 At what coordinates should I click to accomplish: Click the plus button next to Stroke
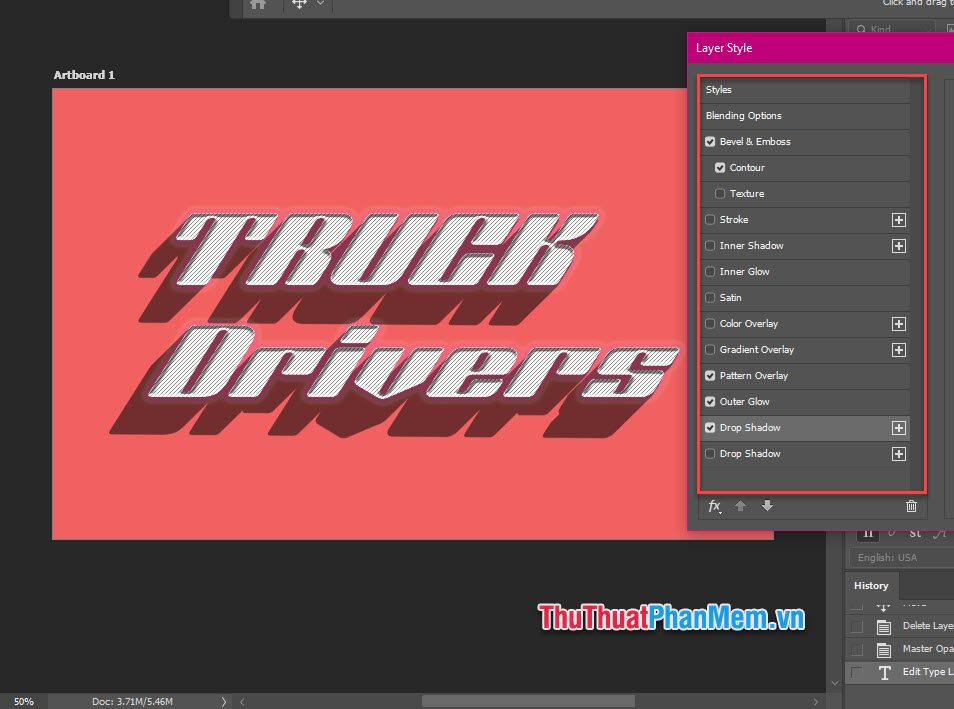pyautogui.click(x=898, y=220)
